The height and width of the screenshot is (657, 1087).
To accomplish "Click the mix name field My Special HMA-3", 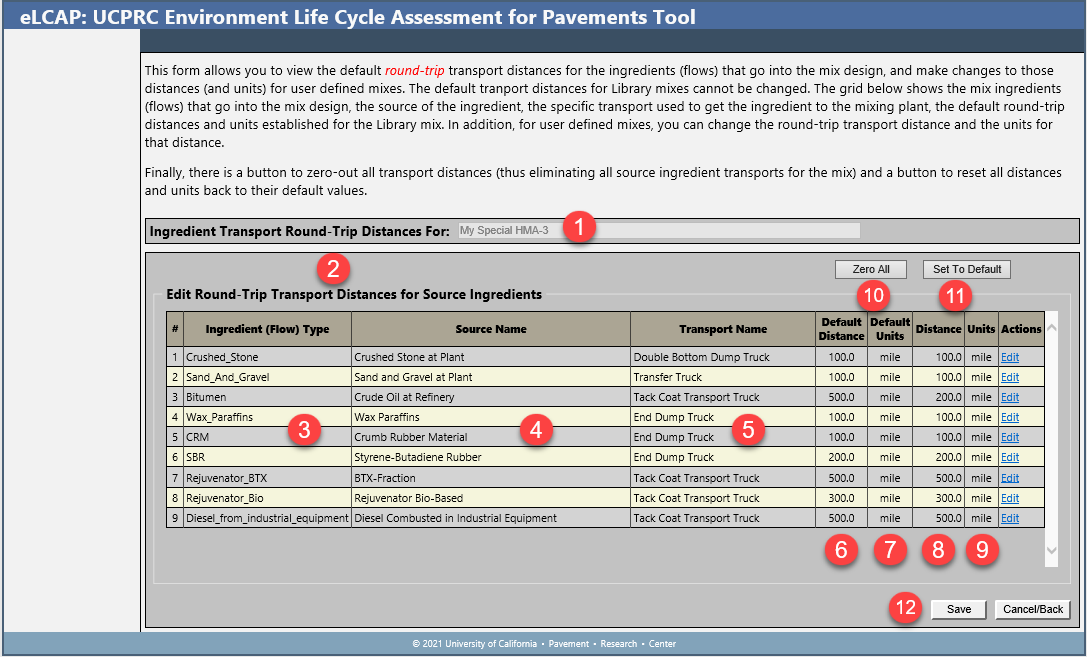I will pyautogui.click(x=658, y=231).
